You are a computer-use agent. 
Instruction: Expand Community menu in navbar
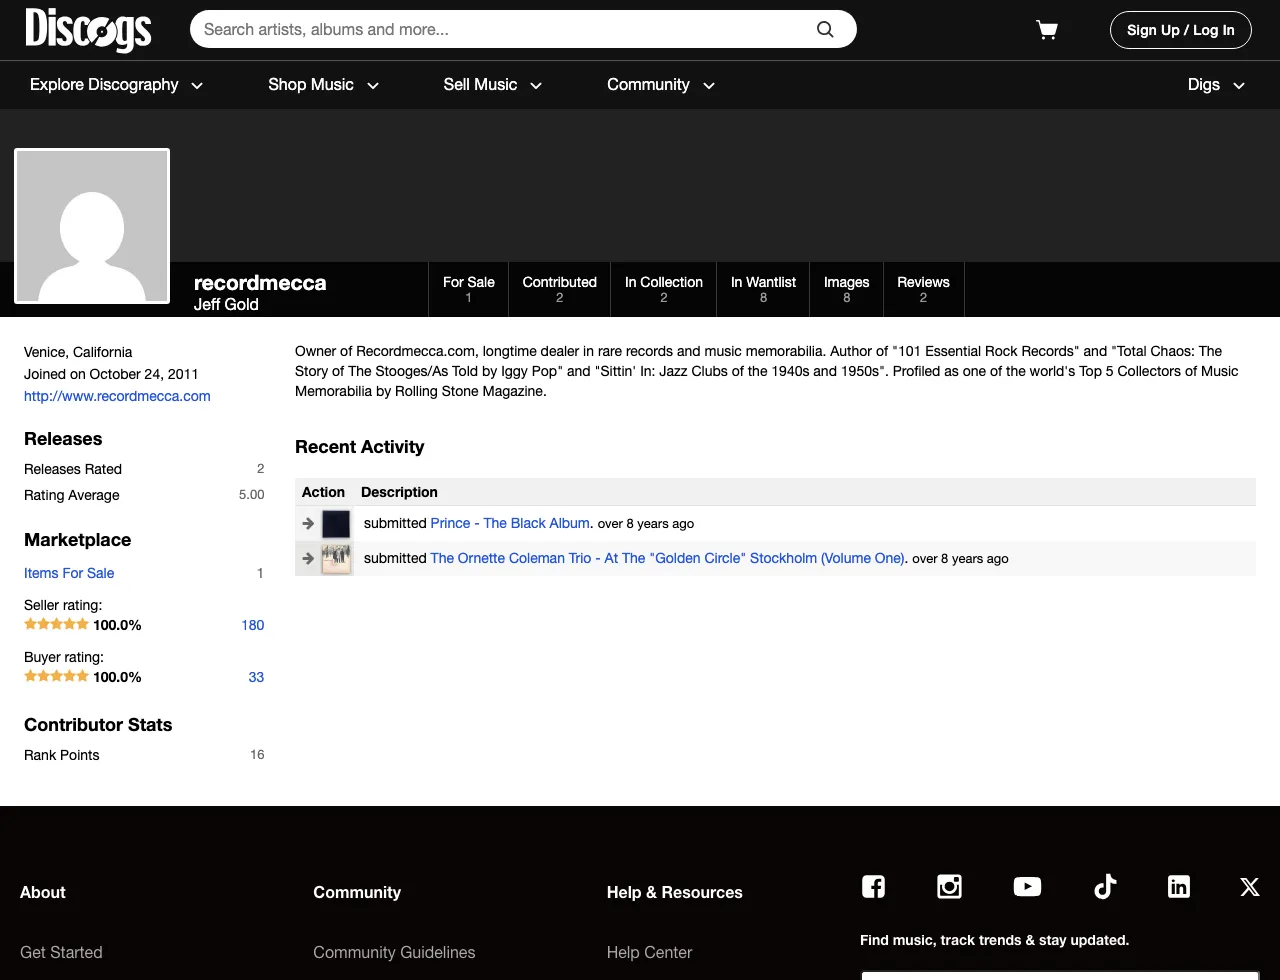click(661, 85)
